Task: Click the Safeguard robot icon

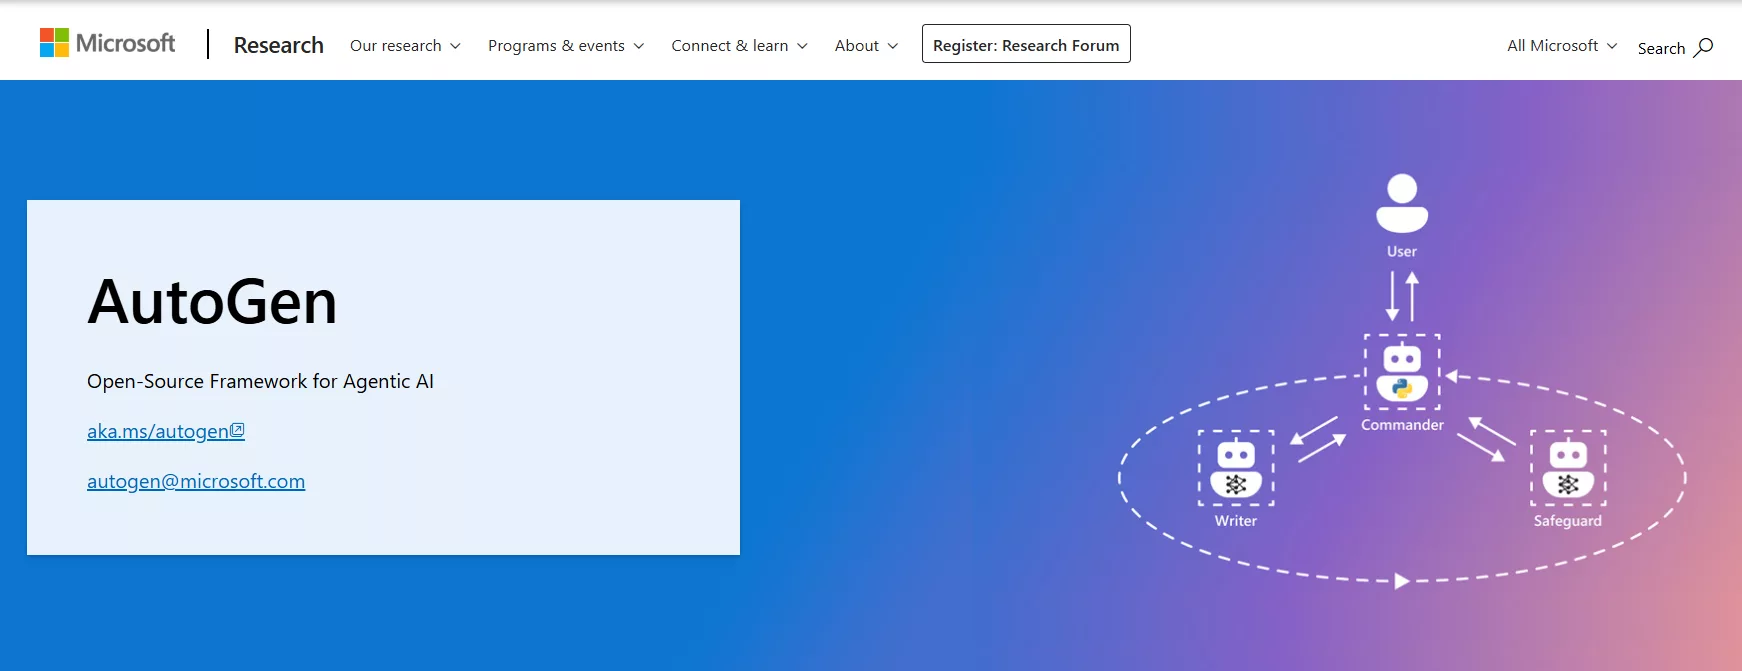Action: [1568, 468]
